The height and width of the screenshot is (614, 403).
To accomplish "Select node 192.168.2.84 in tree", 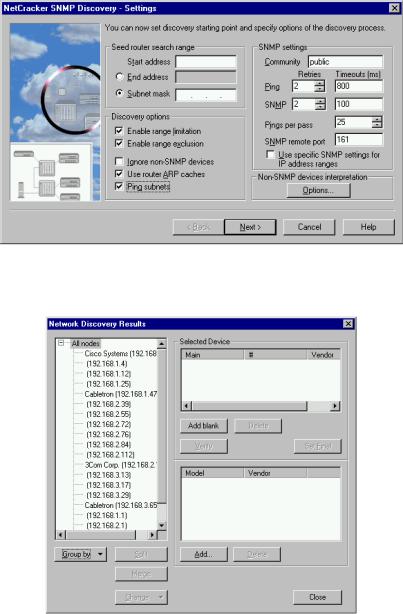I will click(108, 444).
